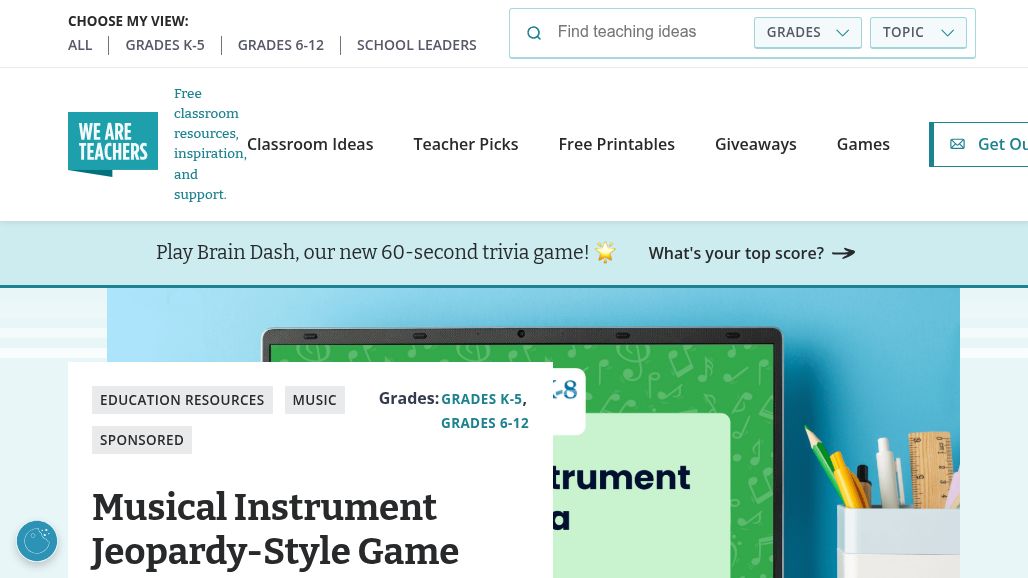
Task: Open the Teacher Picks menu
Action: [x=465, y=144]
